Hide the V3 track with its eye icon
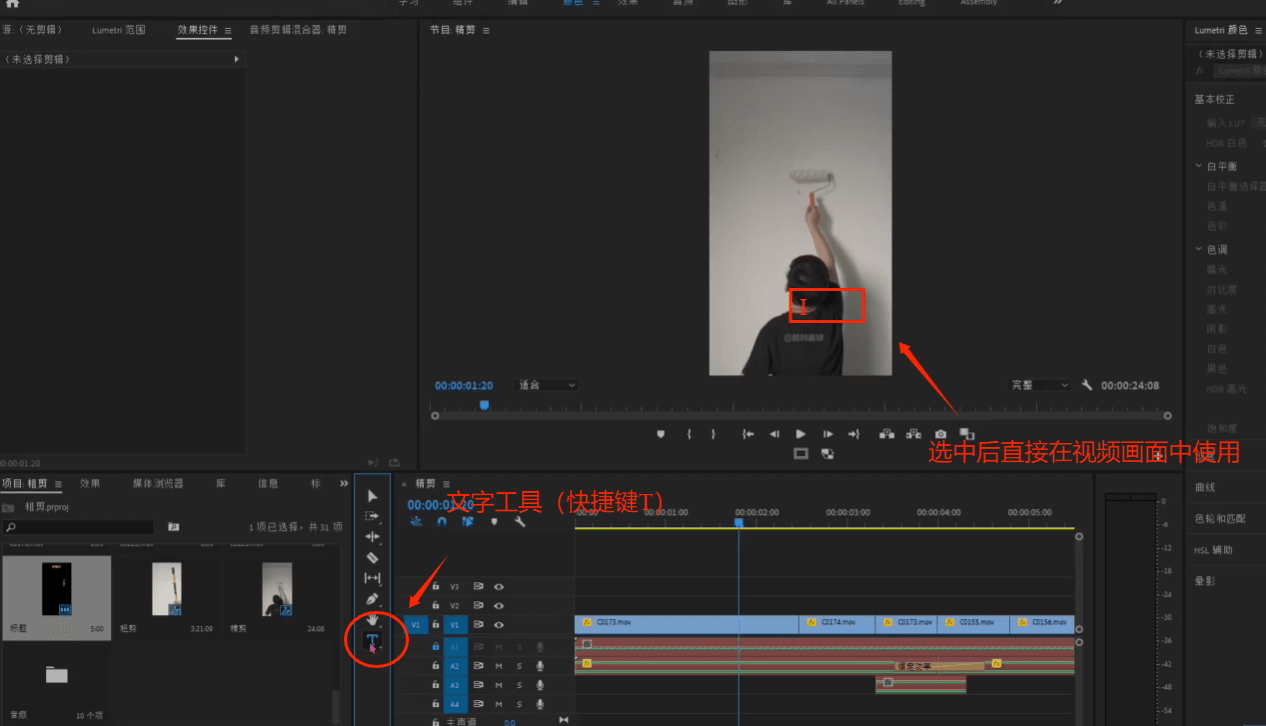 [x=498, y=587]
